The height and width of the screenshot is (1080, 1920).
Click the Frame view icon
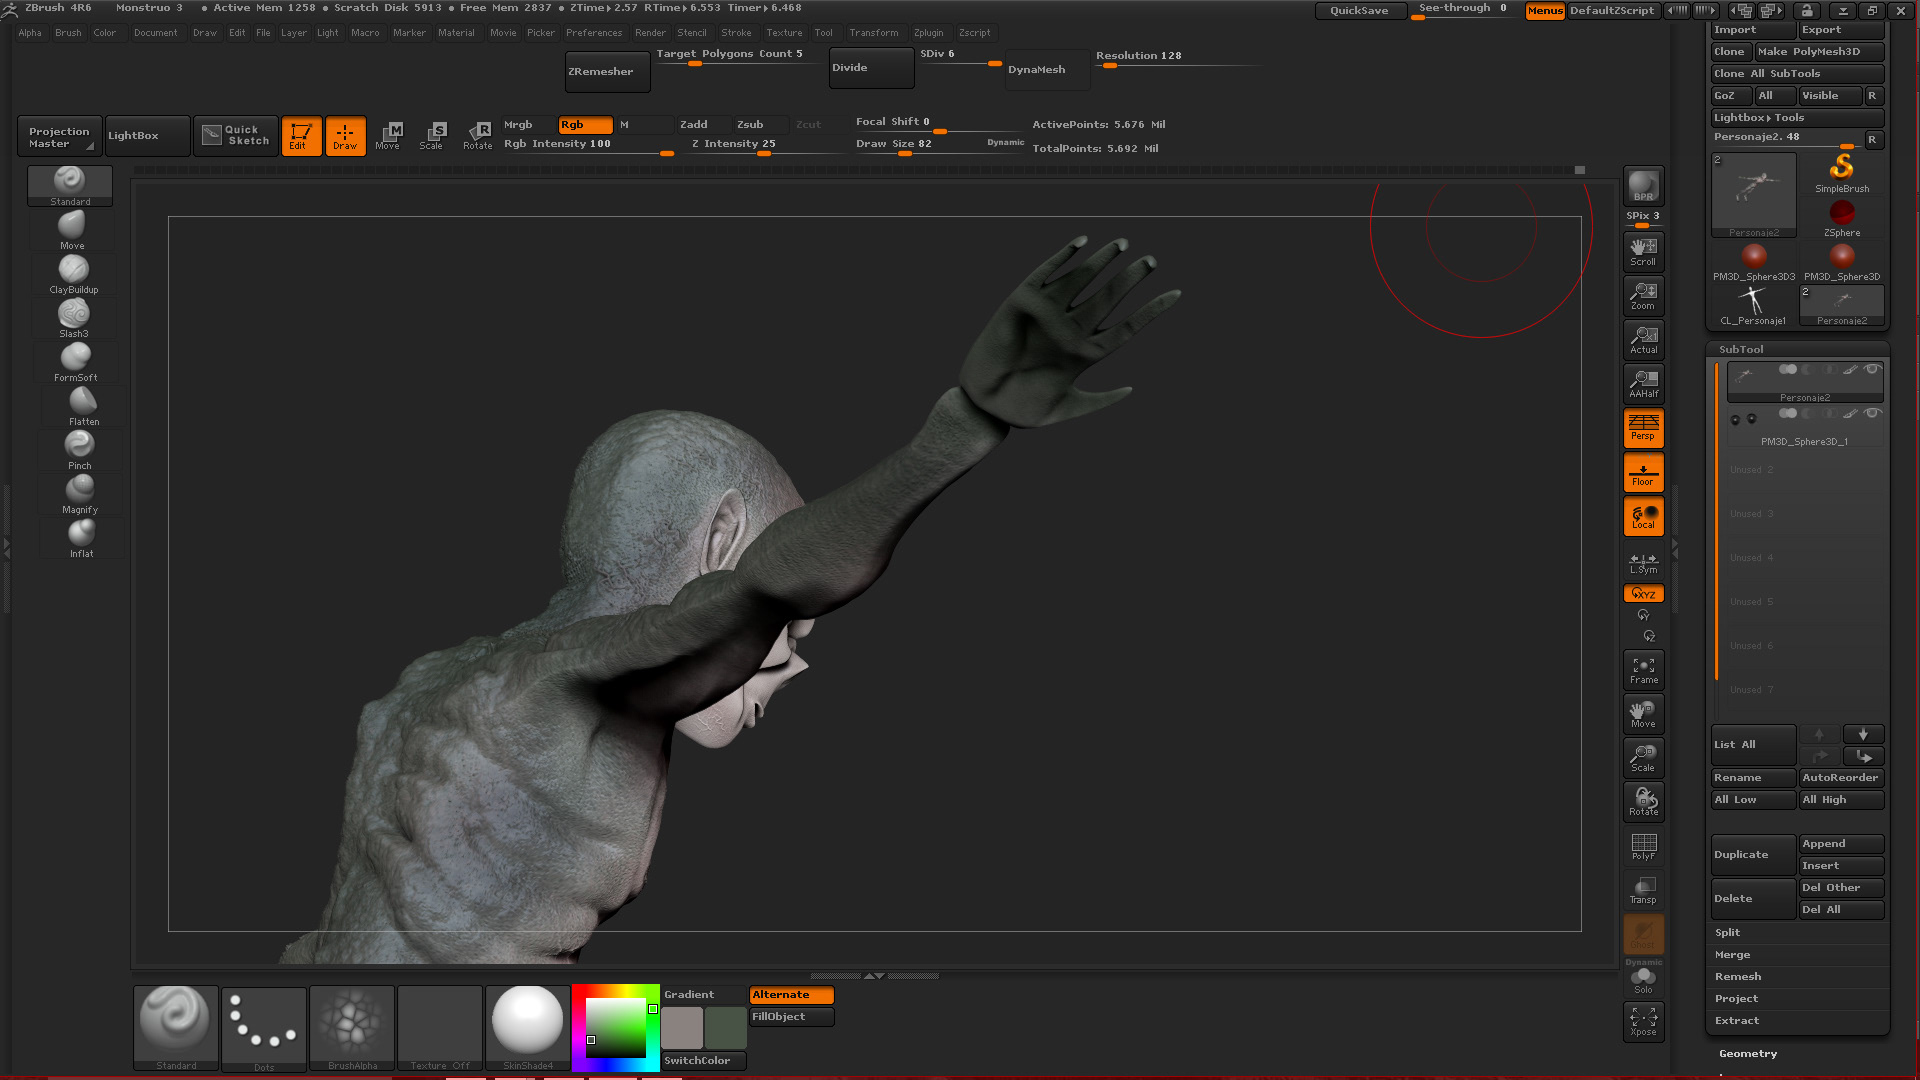coord(1643,670)
